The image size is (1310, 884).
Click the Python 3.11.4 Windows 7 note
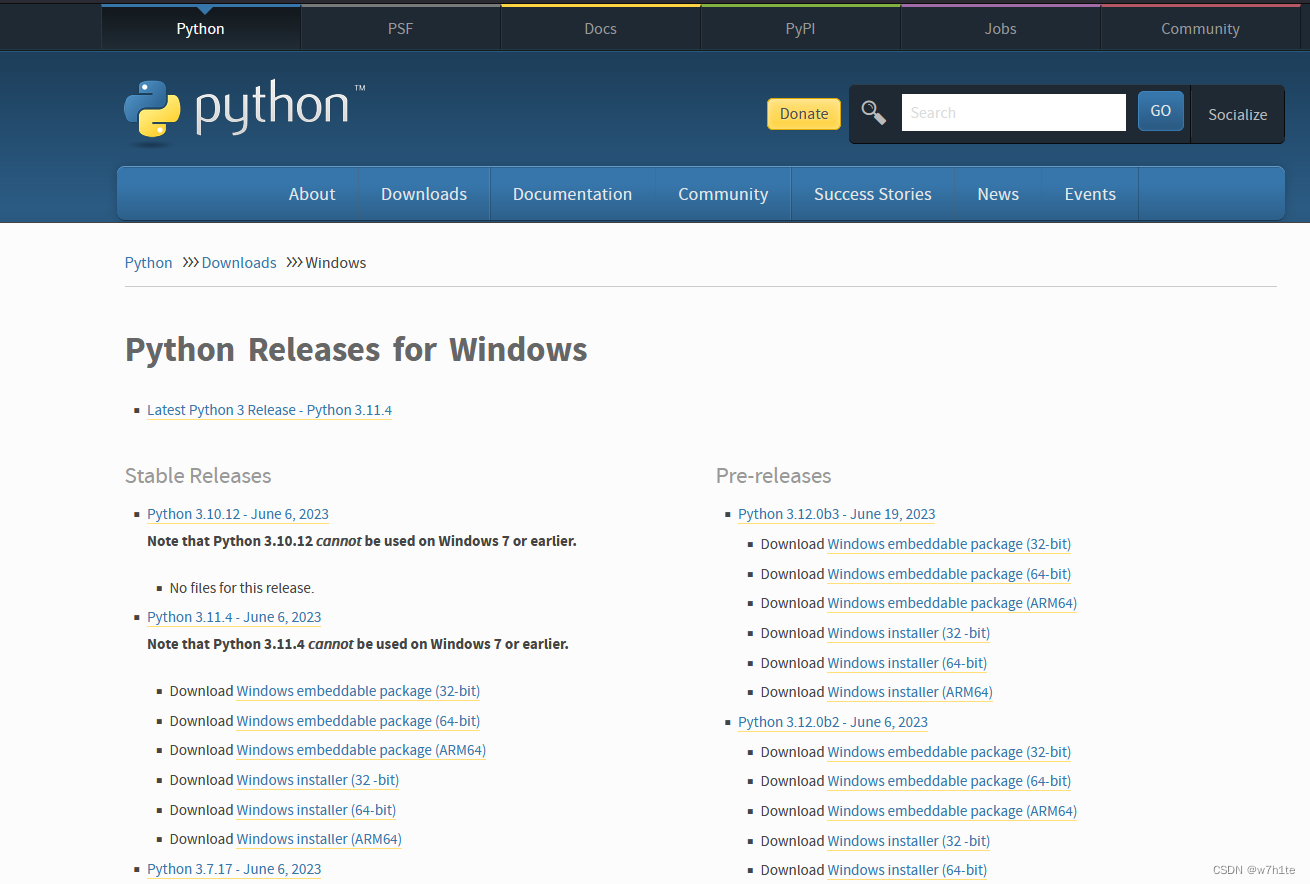coord(358,644)
